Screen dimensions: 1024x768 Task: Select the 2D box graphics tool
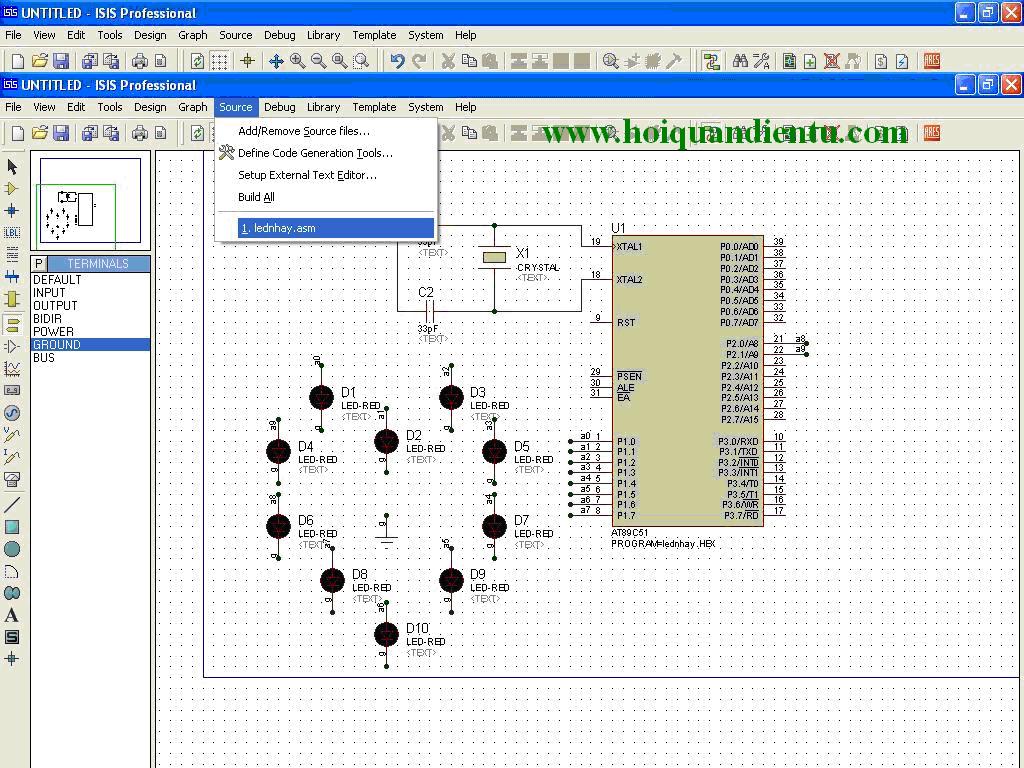click(x=12, y=527)
